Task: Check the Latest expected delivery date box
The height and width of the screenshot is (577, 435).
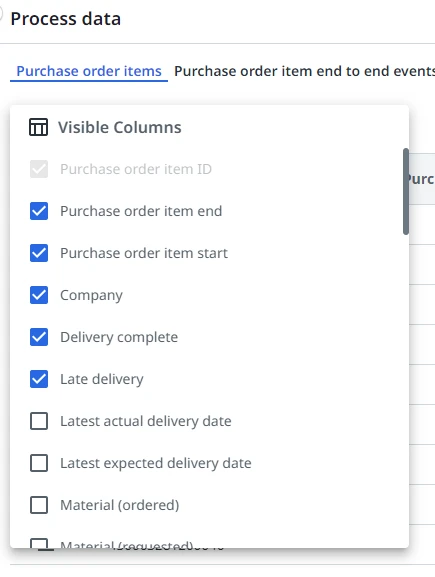Action: 39,463
